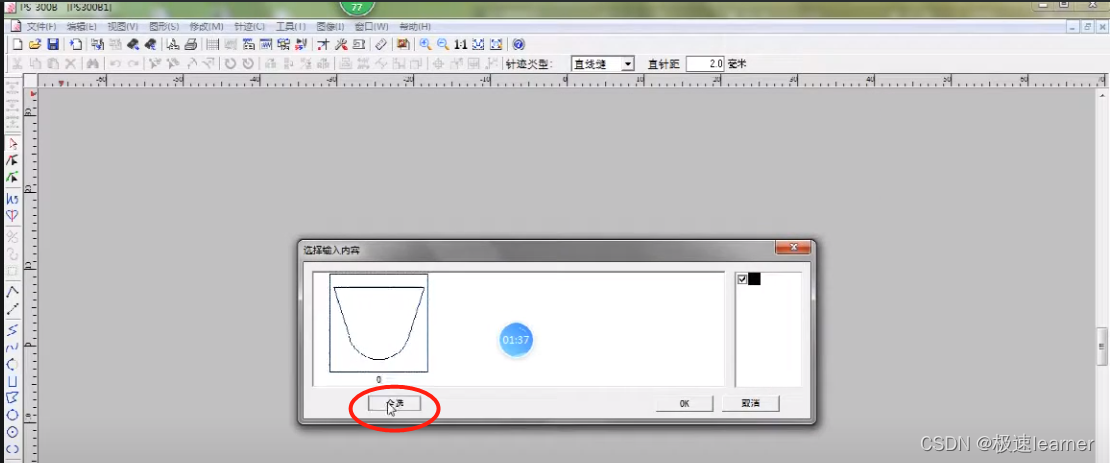Select the pattern thumbnail labeled 0

(x=379, y=323)
